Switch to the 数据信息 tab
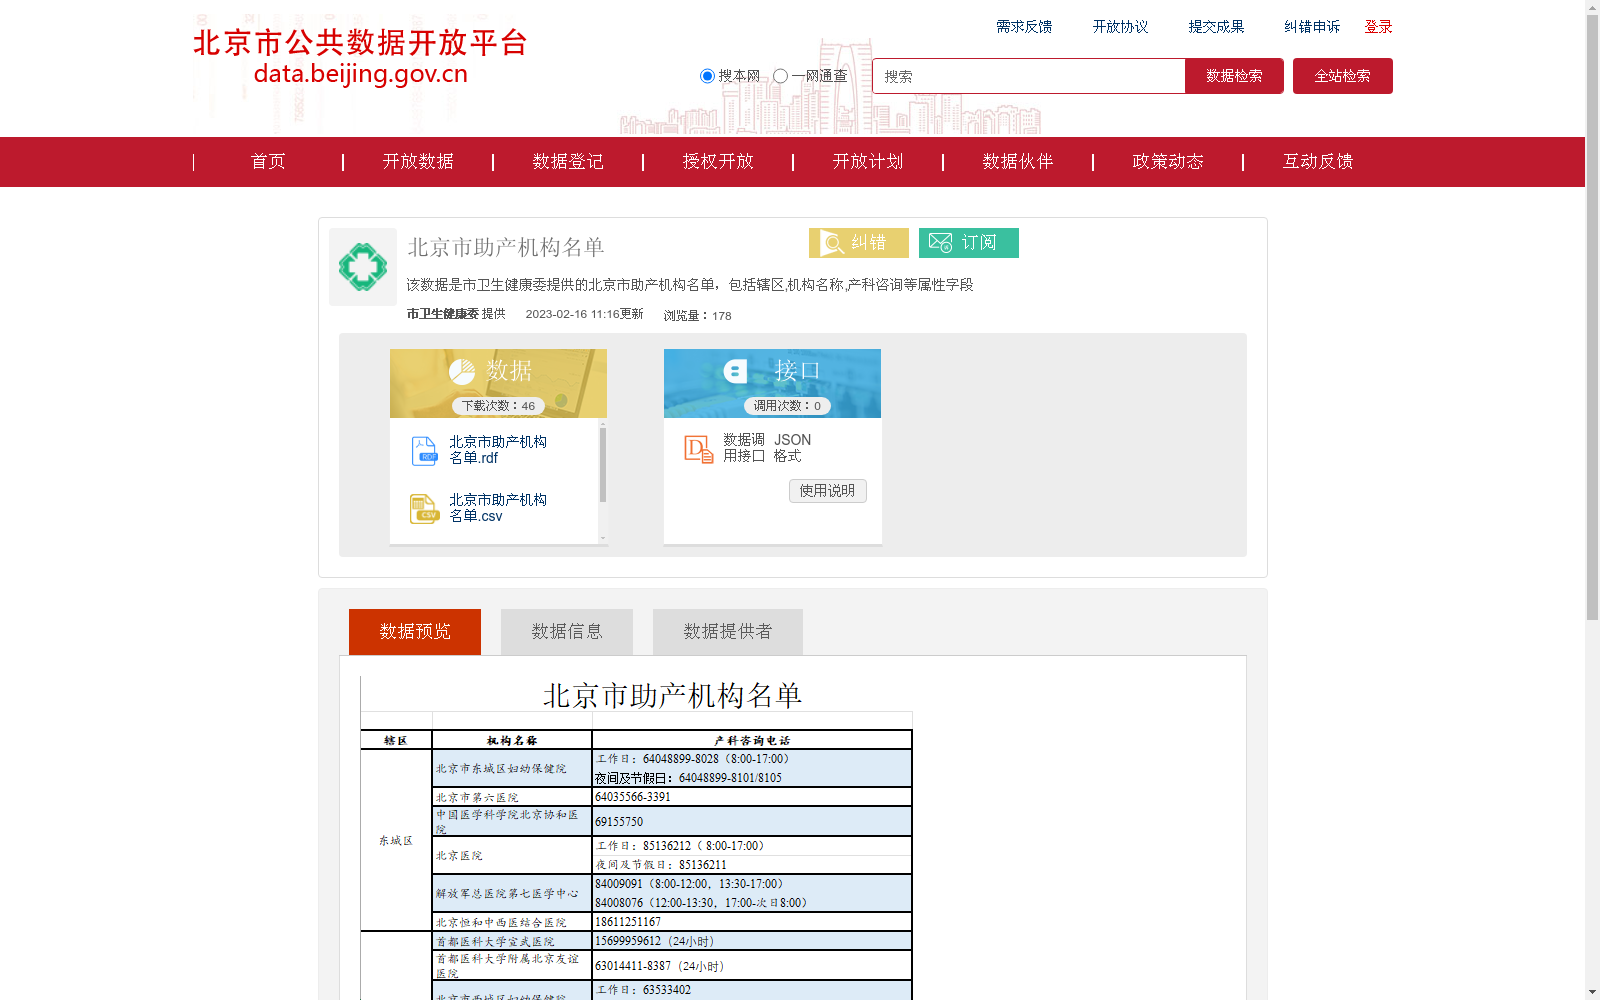1600x1000 pixels. (x=567, y=632)
